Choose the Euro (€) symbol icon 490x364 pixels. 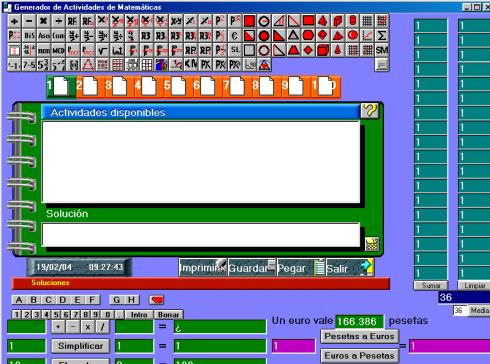tap(235, 36)
